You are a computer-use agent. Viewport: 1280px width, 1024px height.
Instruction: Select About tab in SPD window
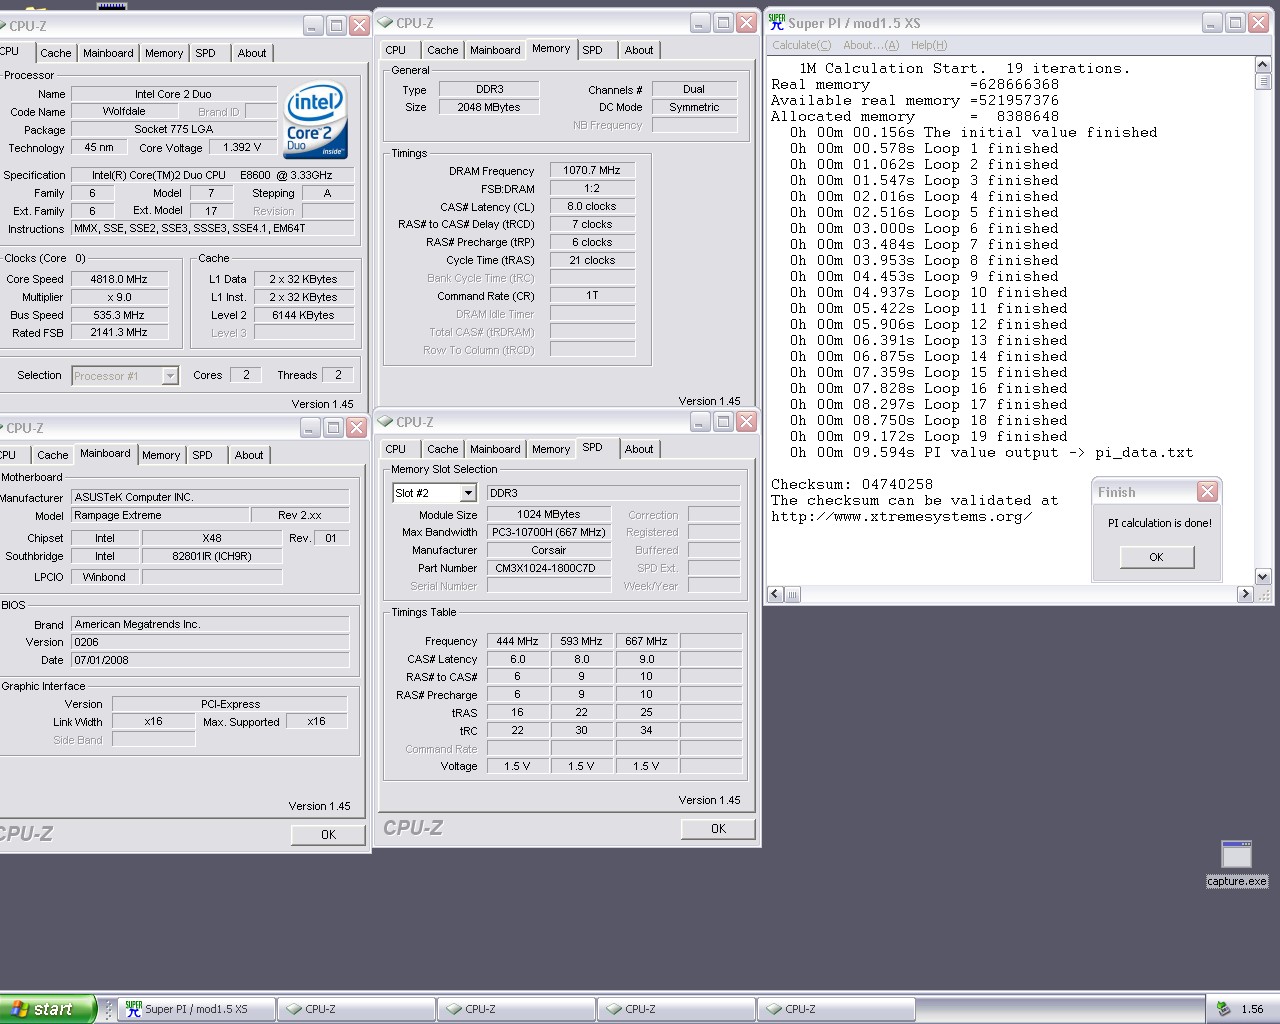point(639,449)
